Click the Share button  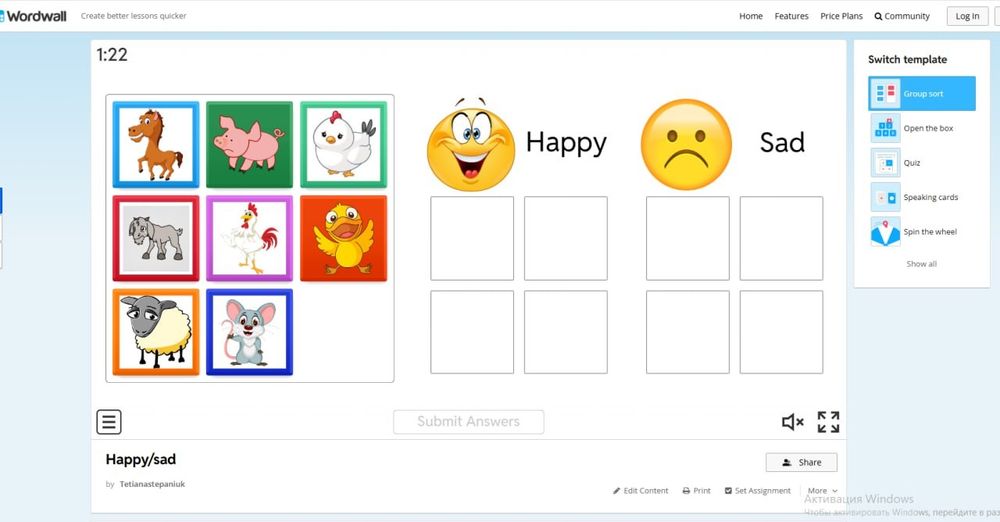tap(802, 463)
